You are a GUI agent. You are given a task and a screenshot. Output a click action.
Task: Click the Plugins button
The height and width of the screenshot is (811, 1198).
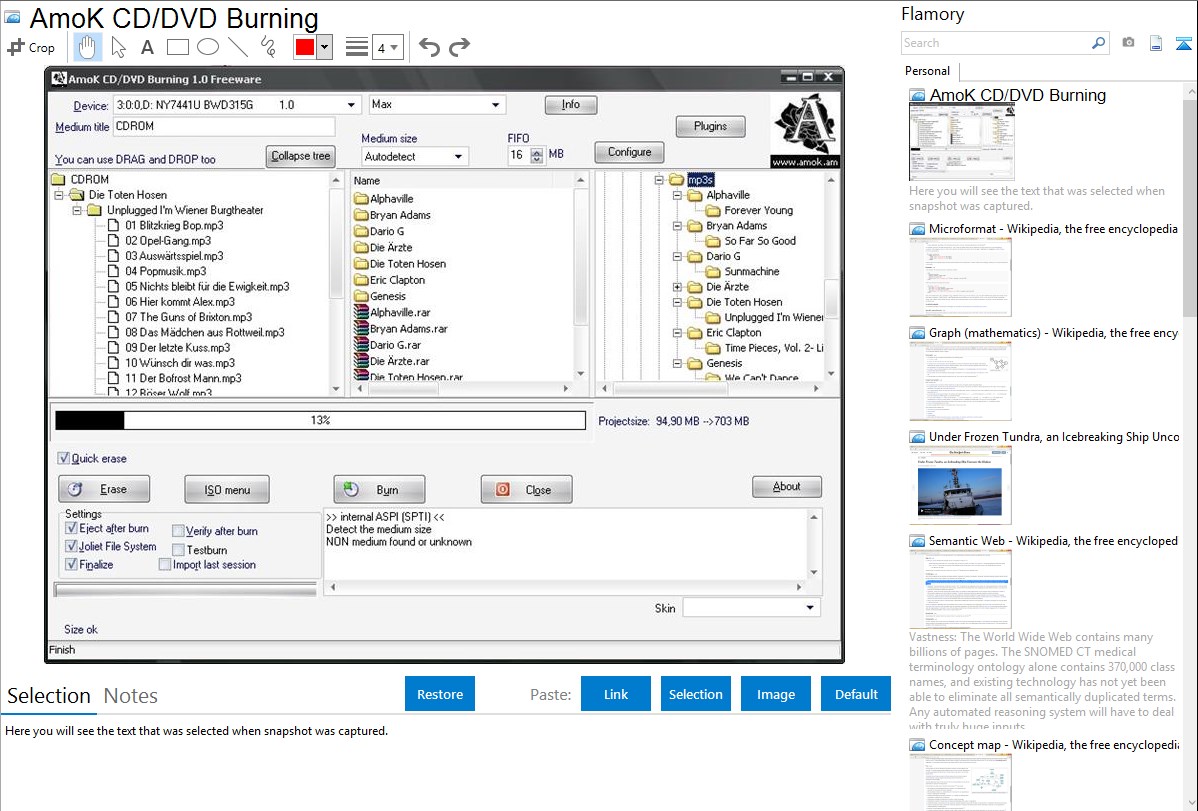click(x=711, y=127)
